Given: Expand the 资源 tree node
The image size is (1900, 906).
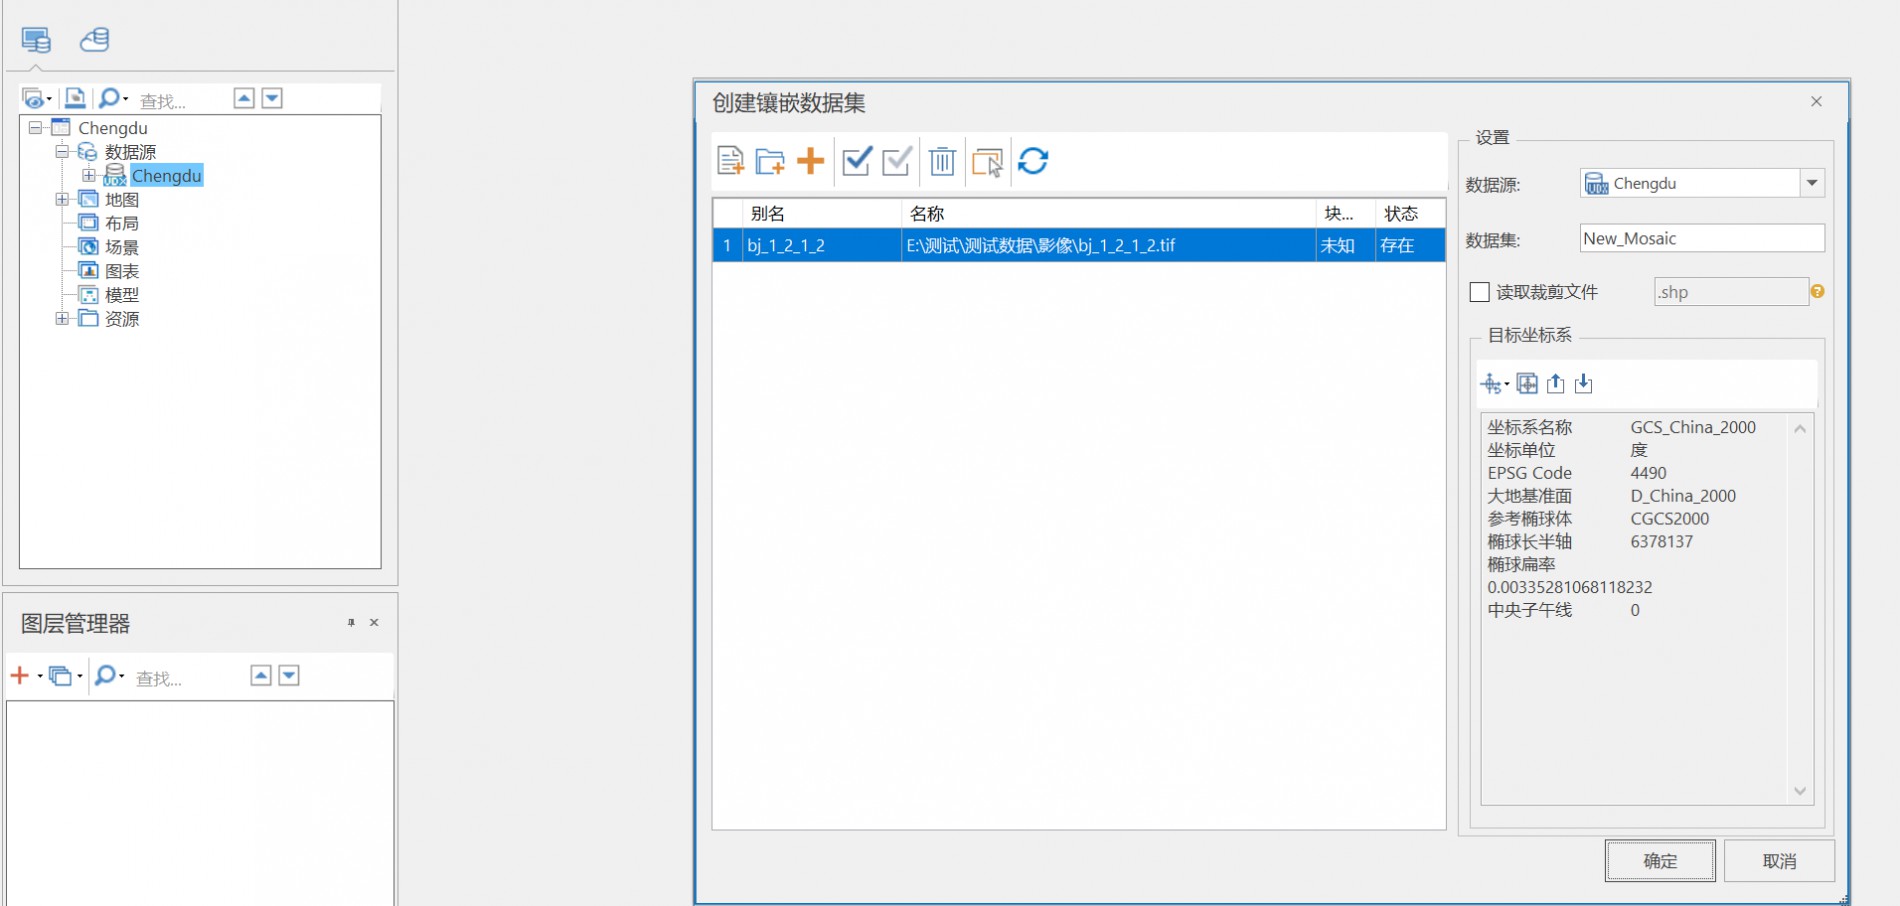Looking at the screenshot, I should coord(62,319).
